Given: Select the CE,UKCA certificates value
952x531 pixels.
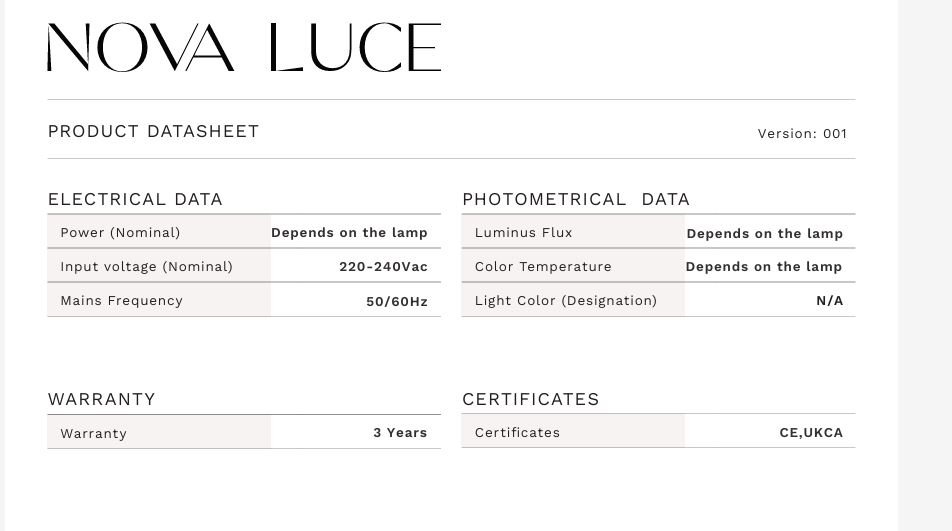Looking at the screenshot, I should (811, 433).
